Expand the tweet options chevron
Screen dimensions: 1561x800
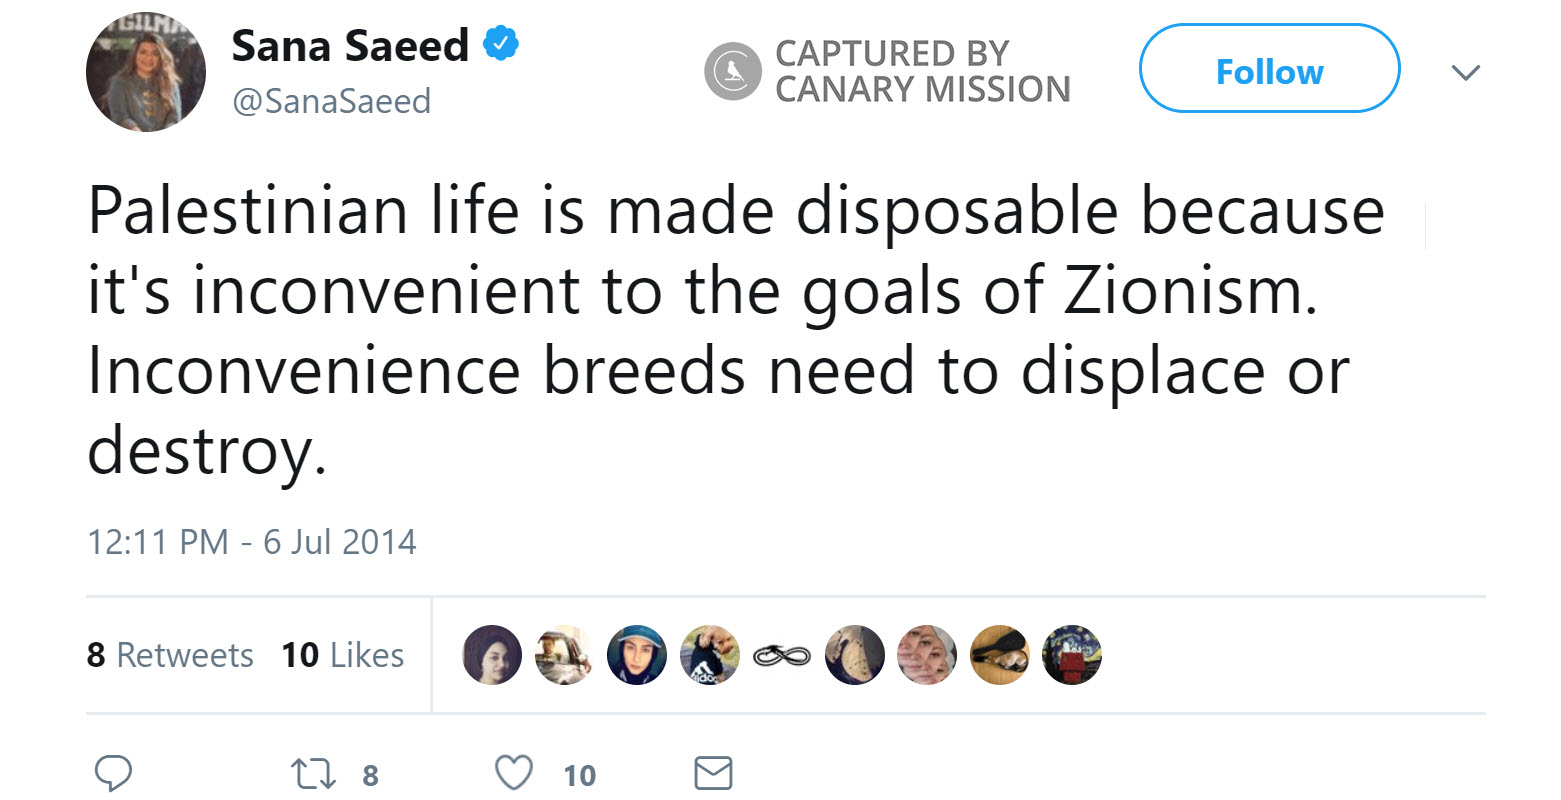click(1465, 72)
